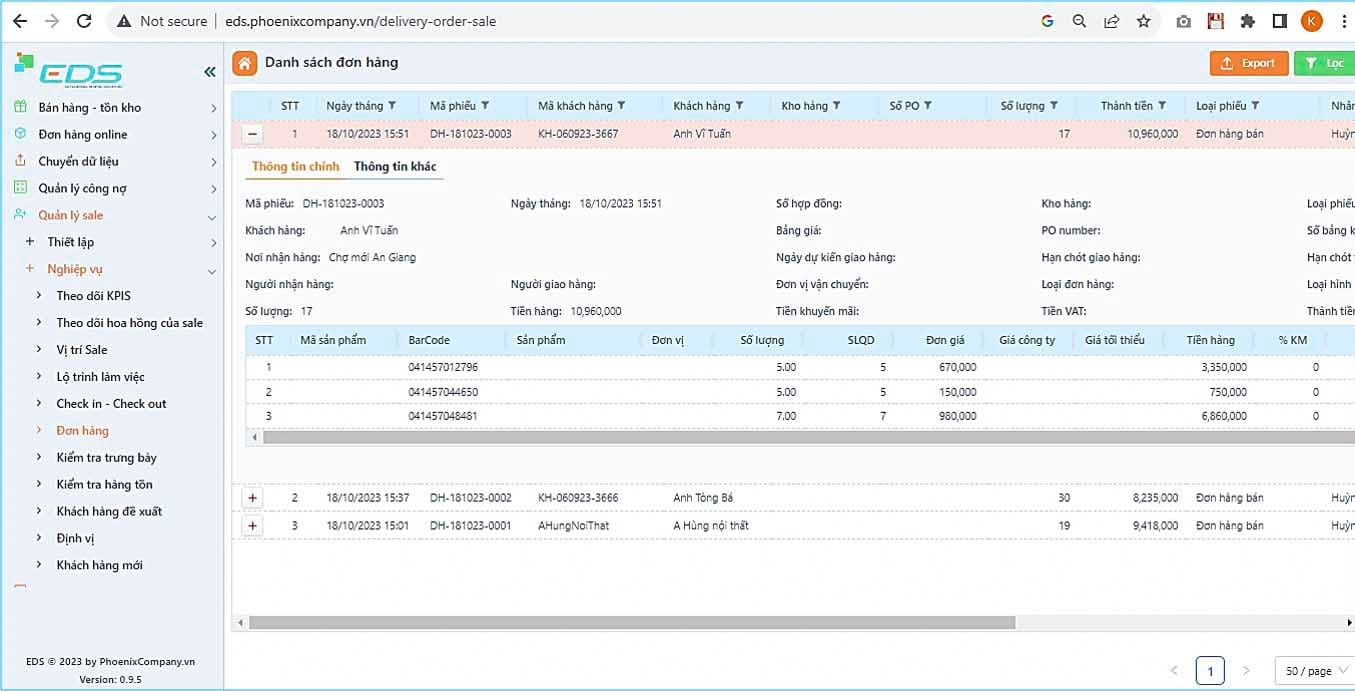
Task: Collapse order row DH-181023-0003 with minus button
Action: pyautogui.click(x=253, y=134)
